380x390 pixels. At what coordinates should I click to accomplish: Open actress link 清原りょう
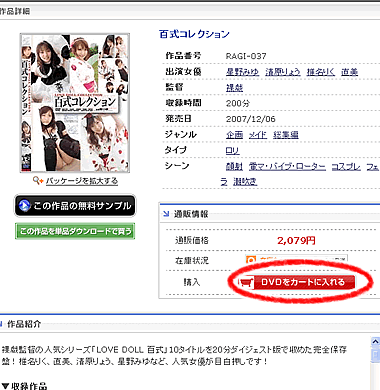click(283, 72)
